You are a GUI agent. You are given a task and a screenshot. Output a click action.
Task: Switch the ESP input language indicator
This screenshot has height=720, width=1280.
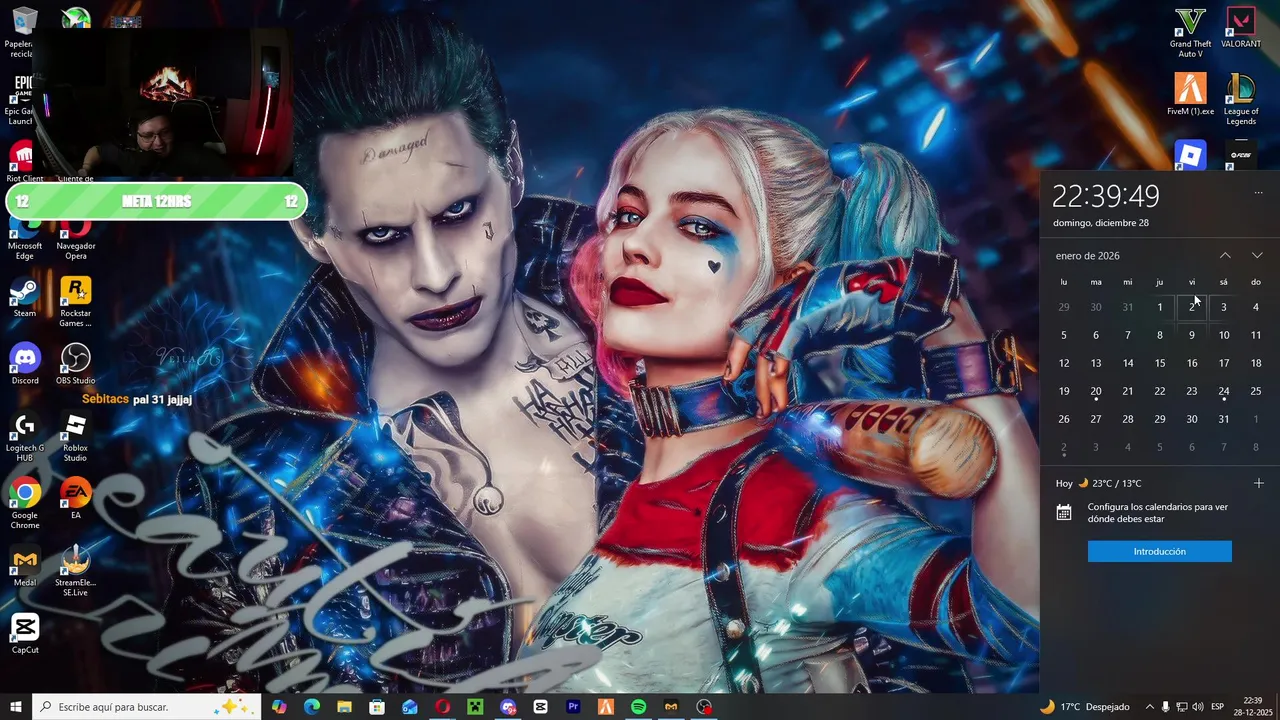point(1218,707)
